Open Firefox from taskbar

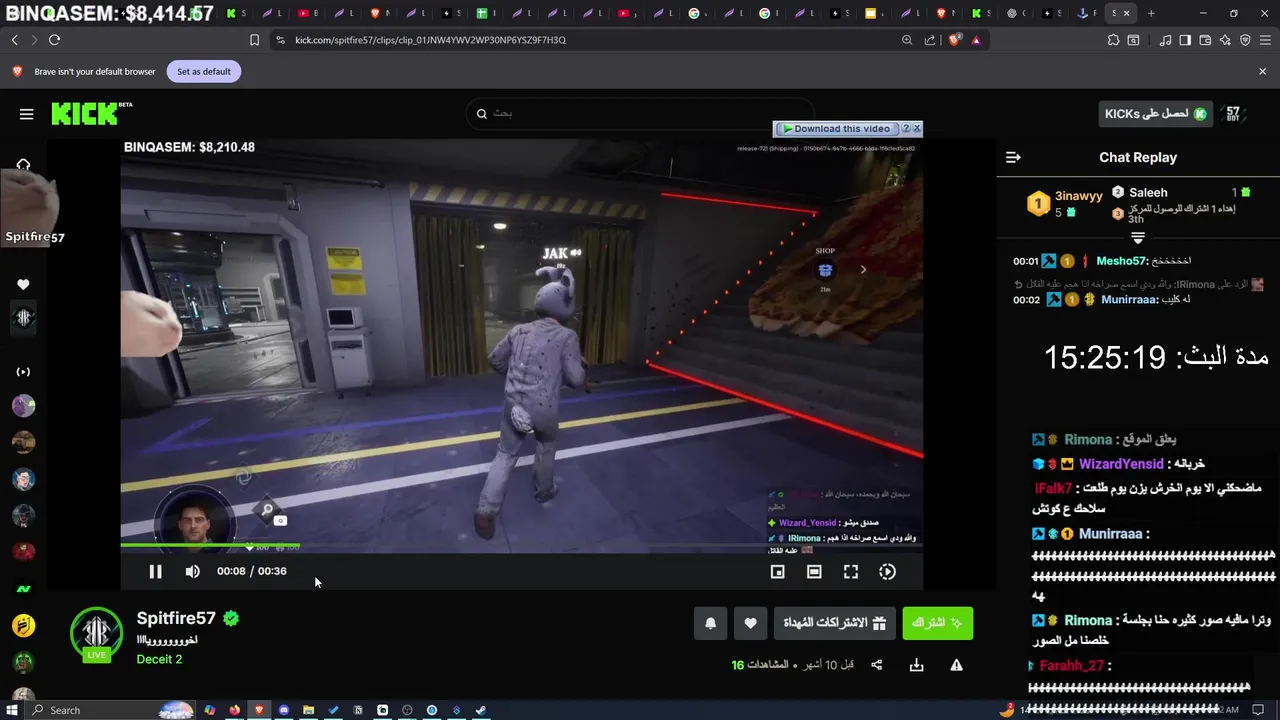pos(235,710)
